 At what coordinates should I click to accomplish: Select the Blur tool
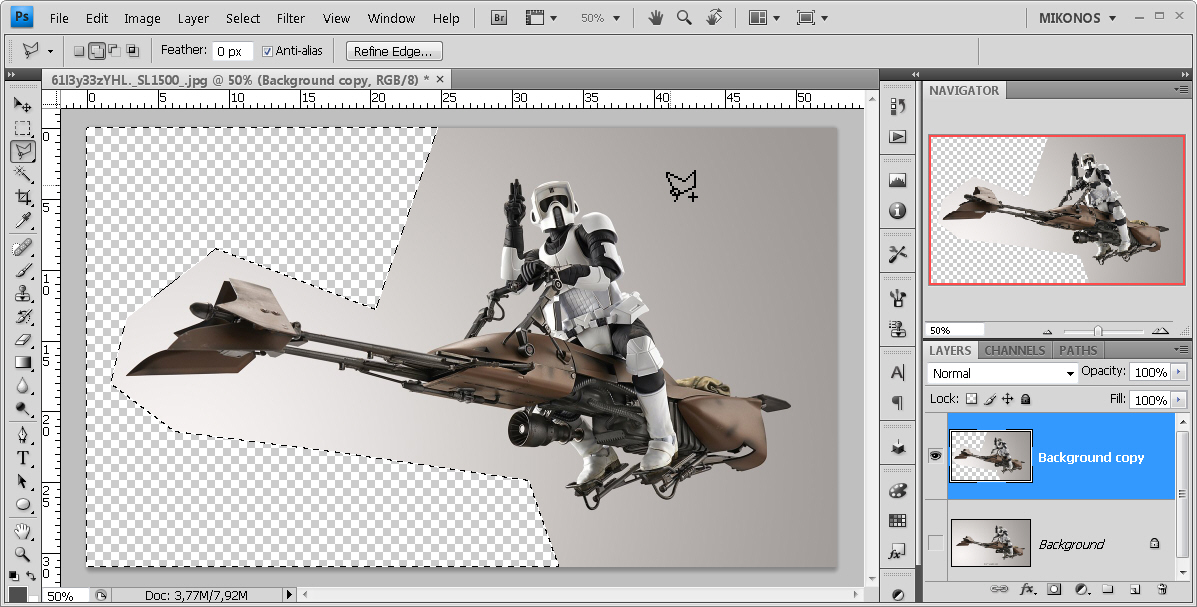tap(22, 386)
